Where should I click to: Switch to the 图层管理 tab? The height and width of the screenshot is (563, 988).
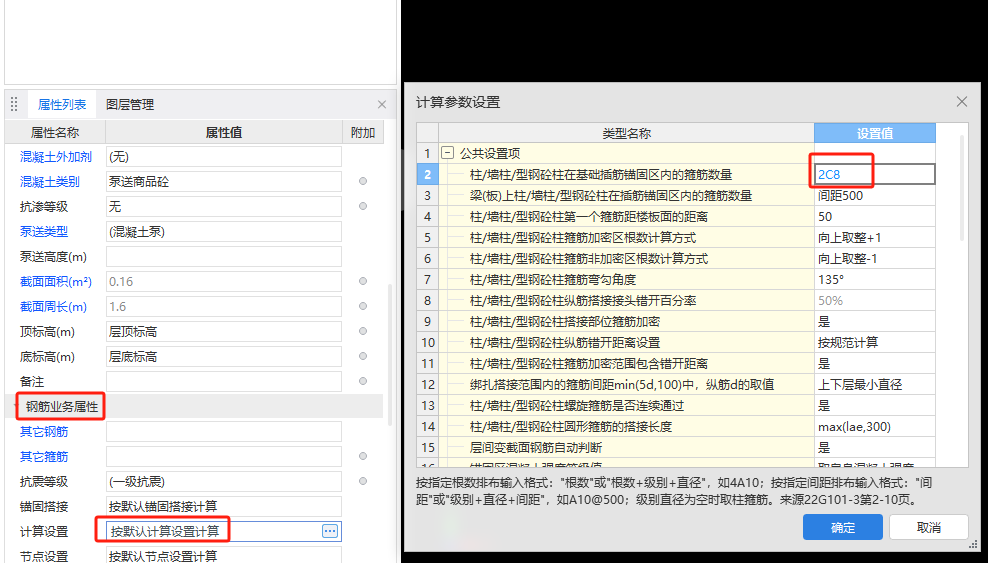130,105
